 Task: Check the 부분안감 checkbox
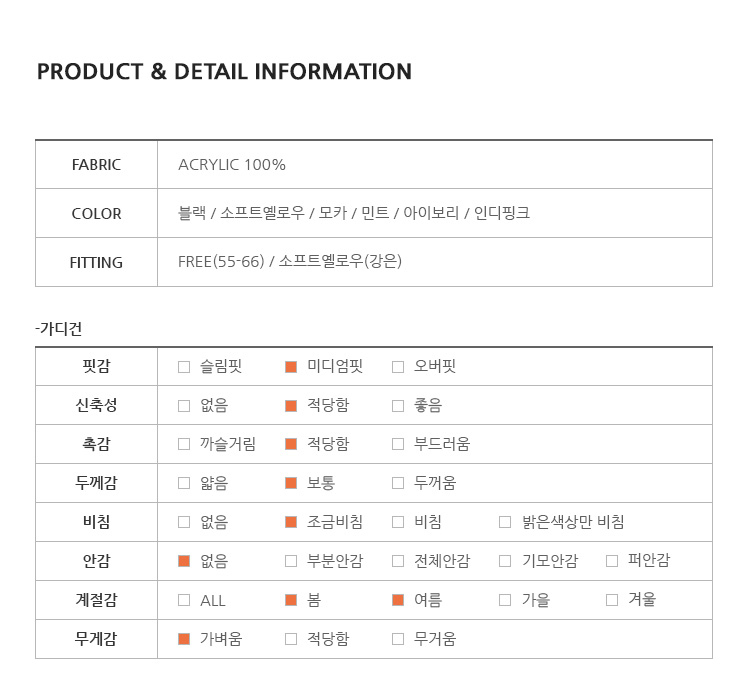[291, 561]
